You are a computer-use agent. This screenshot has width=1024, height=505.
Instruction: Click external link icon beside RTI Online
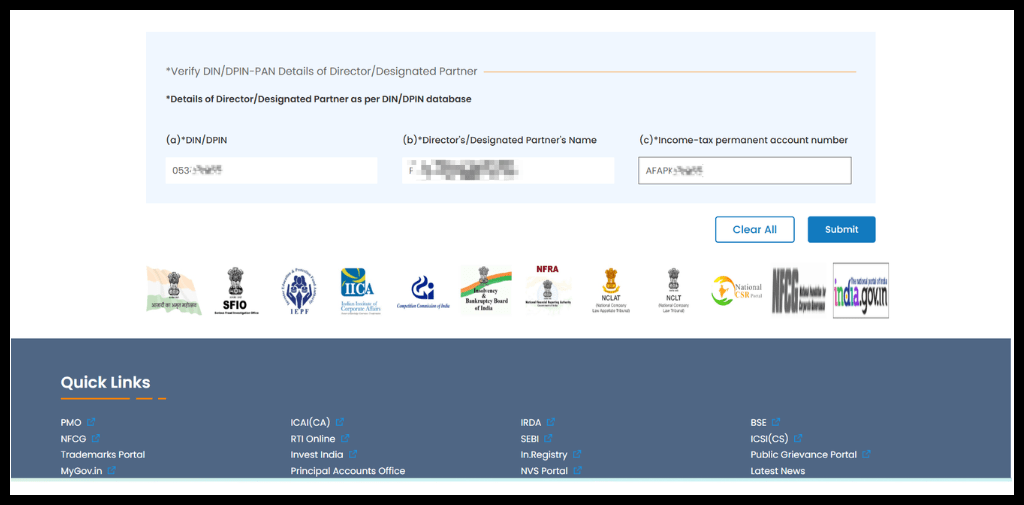tap(345, 438)
